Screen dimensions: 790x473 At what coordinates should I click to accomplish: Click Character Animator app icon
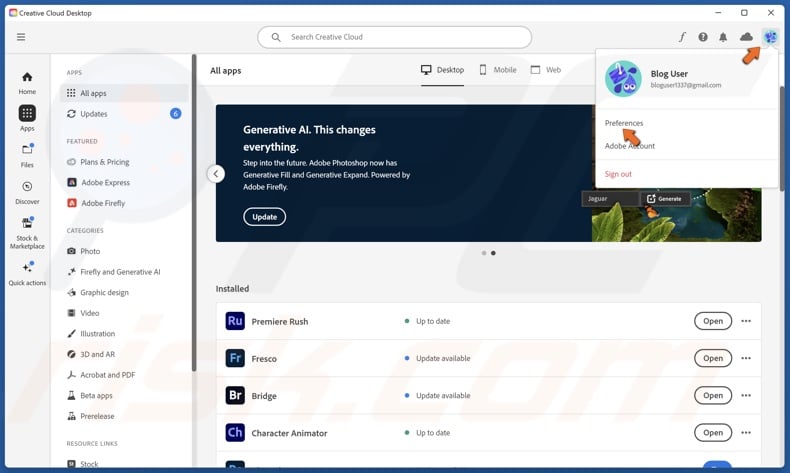tap(235, 433)
